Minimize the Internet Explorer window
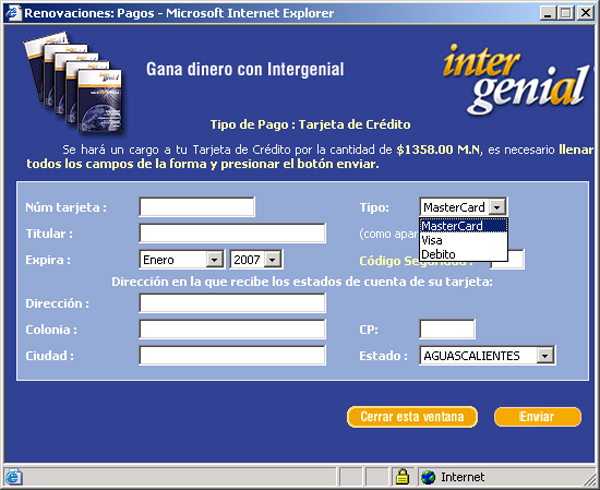This screenshot has height=490, width=600. pyautogui.click(x=548, y=13)
